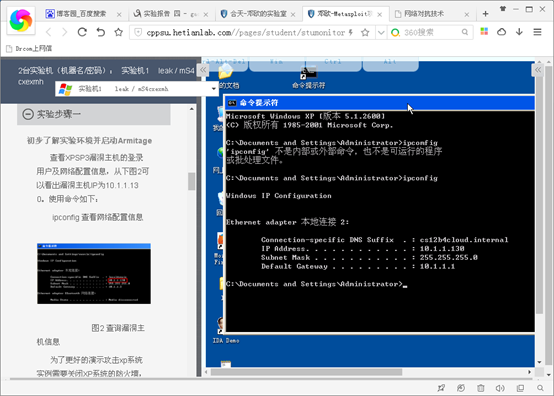Click the Alt key button above remote desktop
Screen dimensions: 554x396
[x=390, y=63]
